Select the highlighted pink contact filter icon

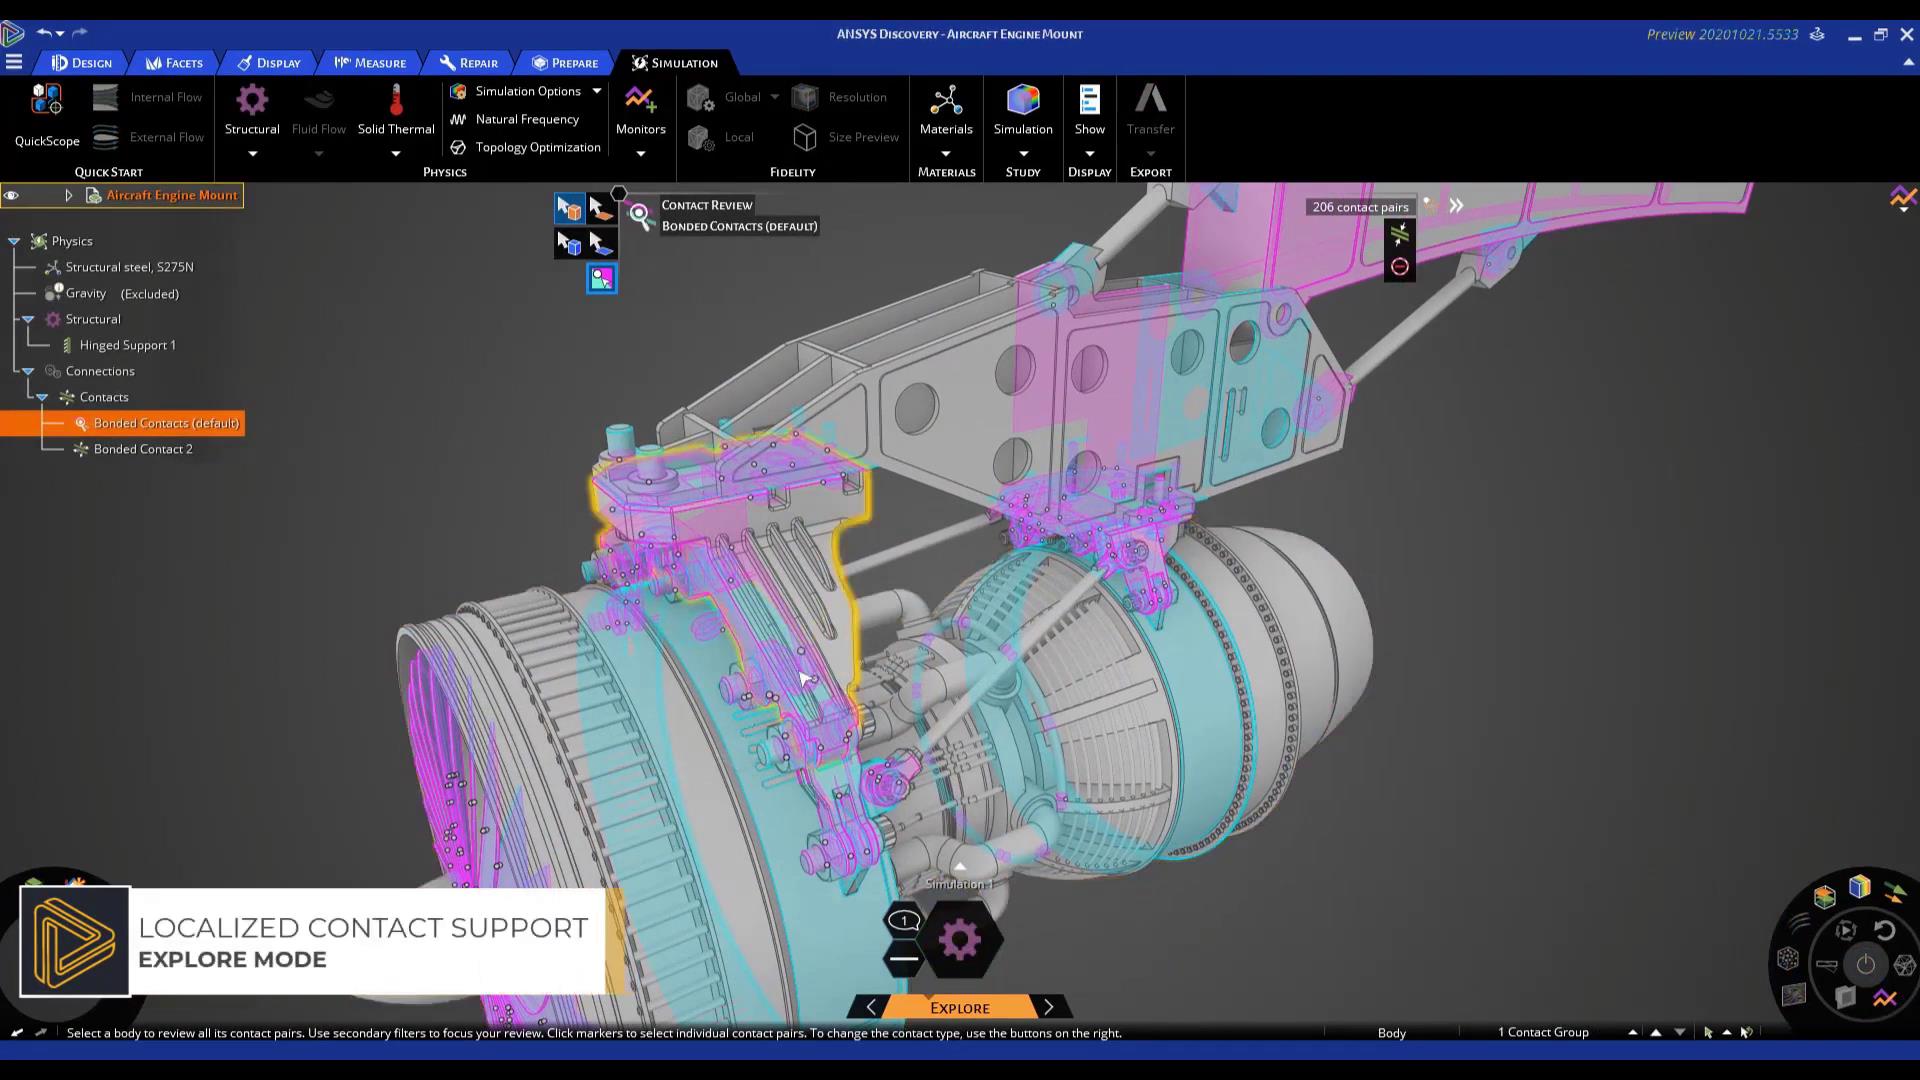(601, 279)
